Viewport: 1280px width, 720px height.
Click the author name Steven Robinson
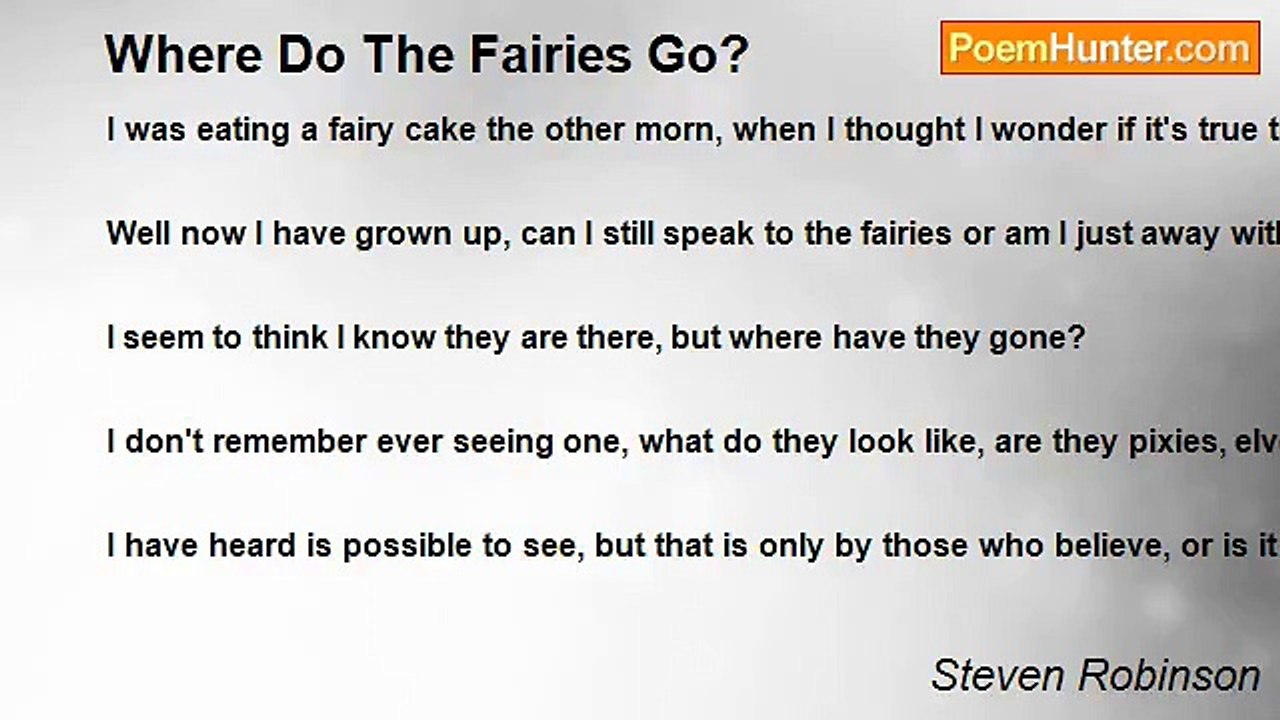1096,676
